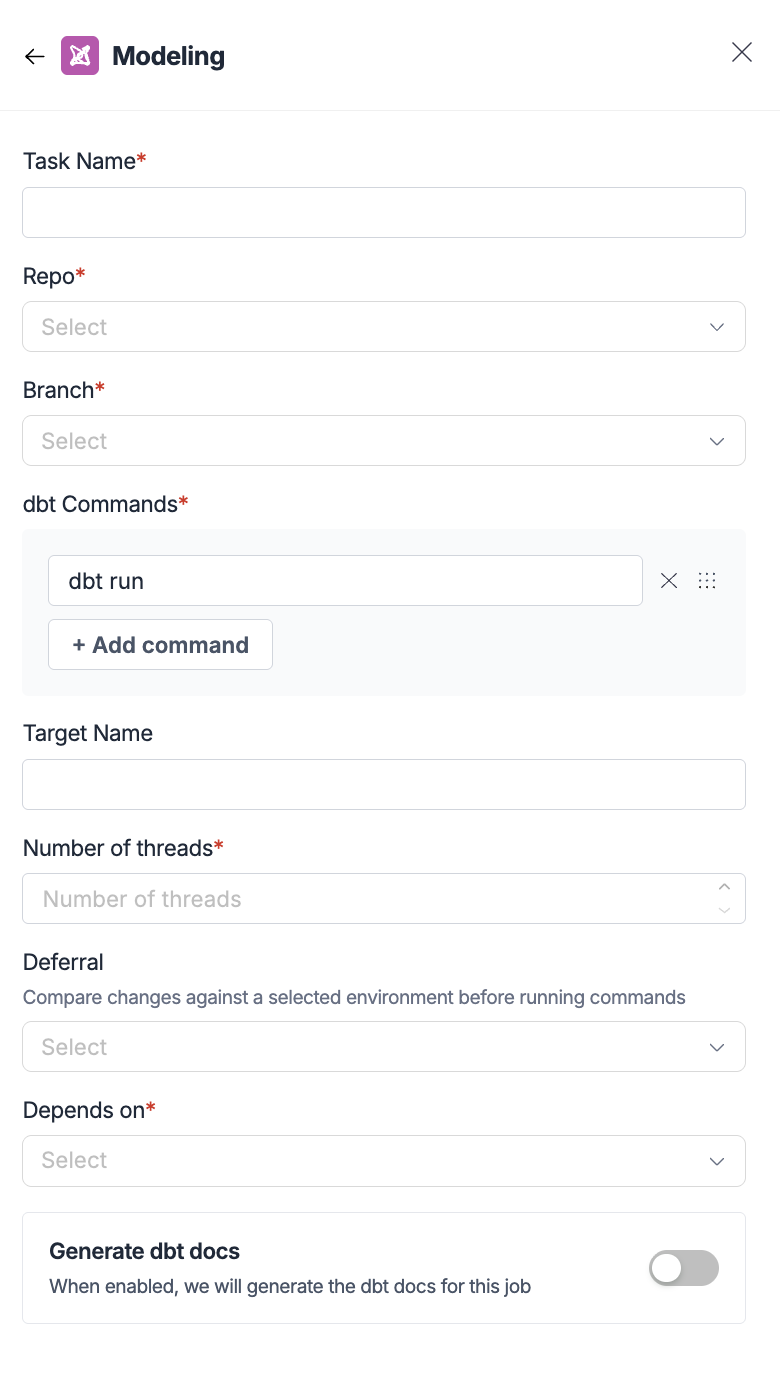The width and height of the screenshot is (780, 1380).
Task: Close the Modeling panel with the X icon
Action: coord(741,52)
